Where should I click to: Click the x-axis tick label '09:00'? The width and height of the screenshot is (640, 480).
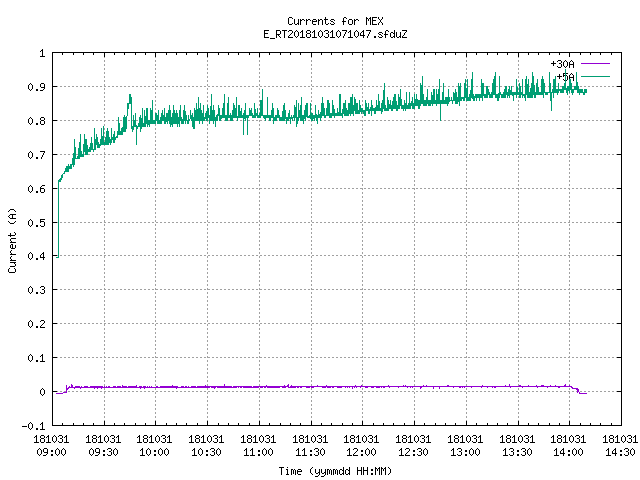[51, 452]
